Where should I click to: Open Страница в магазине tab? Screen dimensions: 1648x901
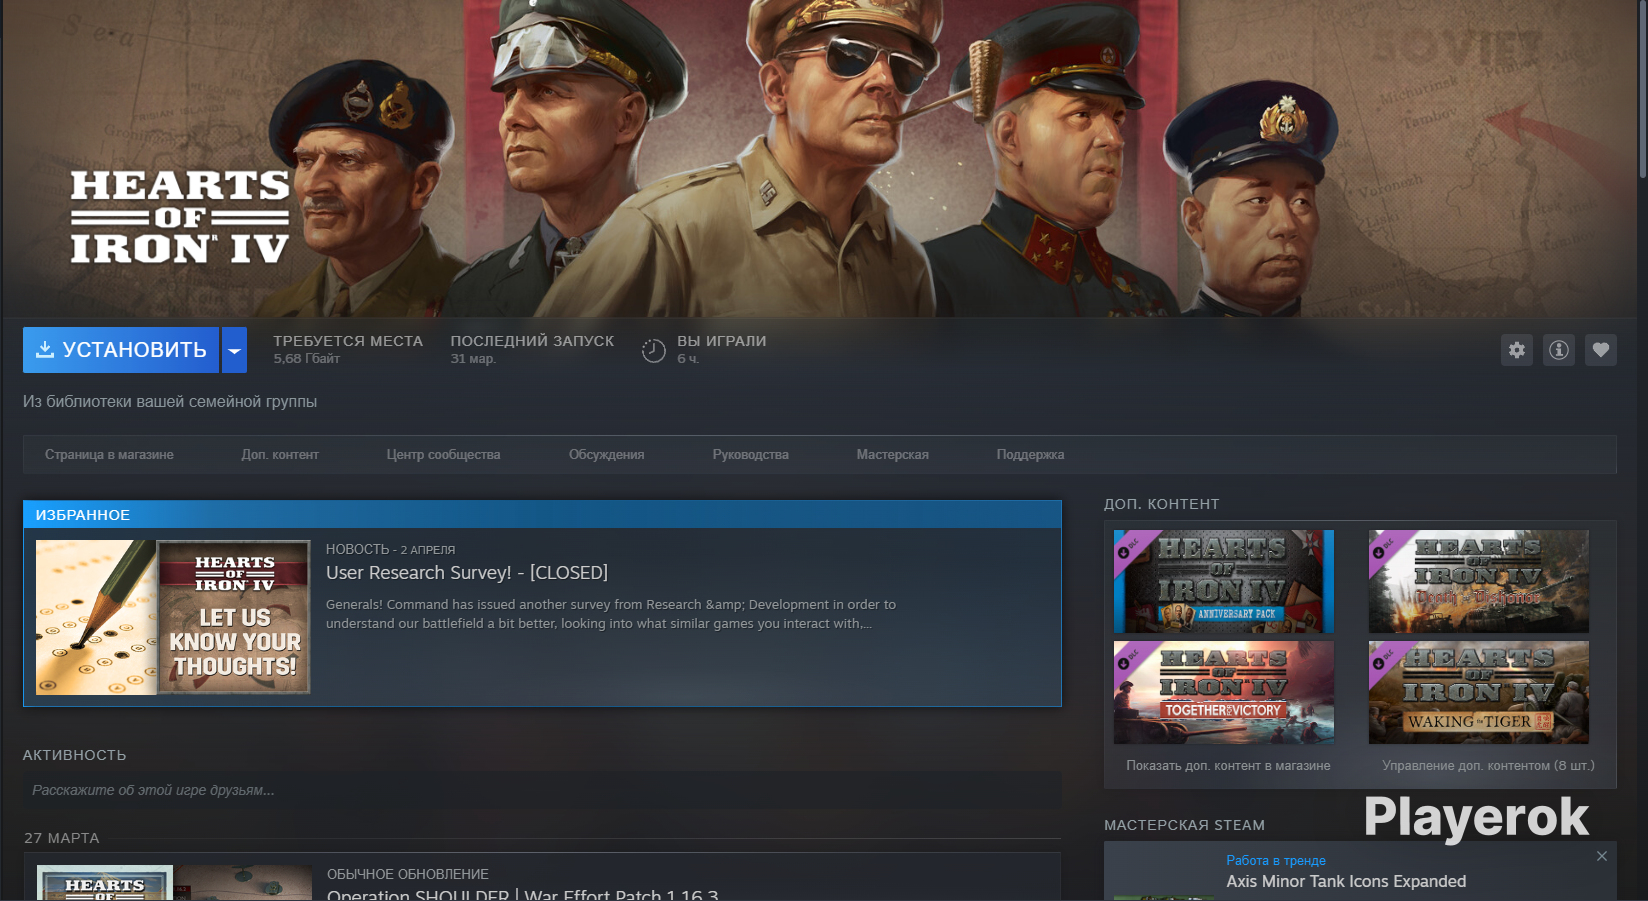pos(109,455)
